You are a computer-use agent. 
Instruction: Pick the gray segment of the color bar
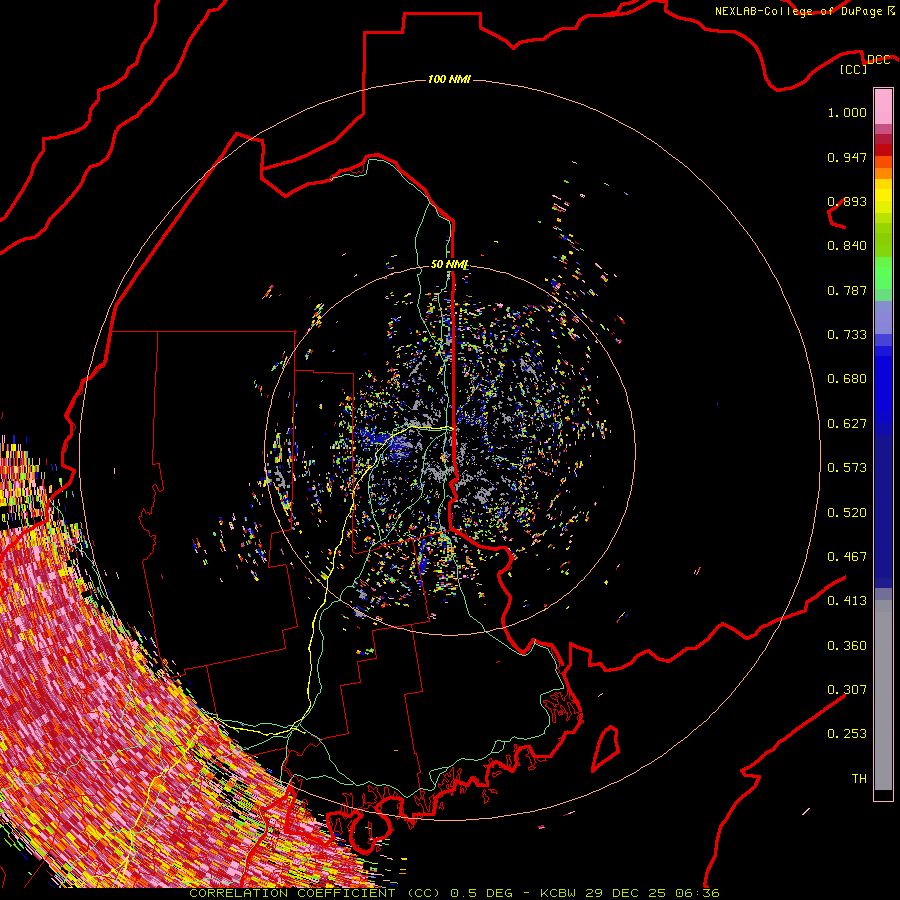pos(883,695)
